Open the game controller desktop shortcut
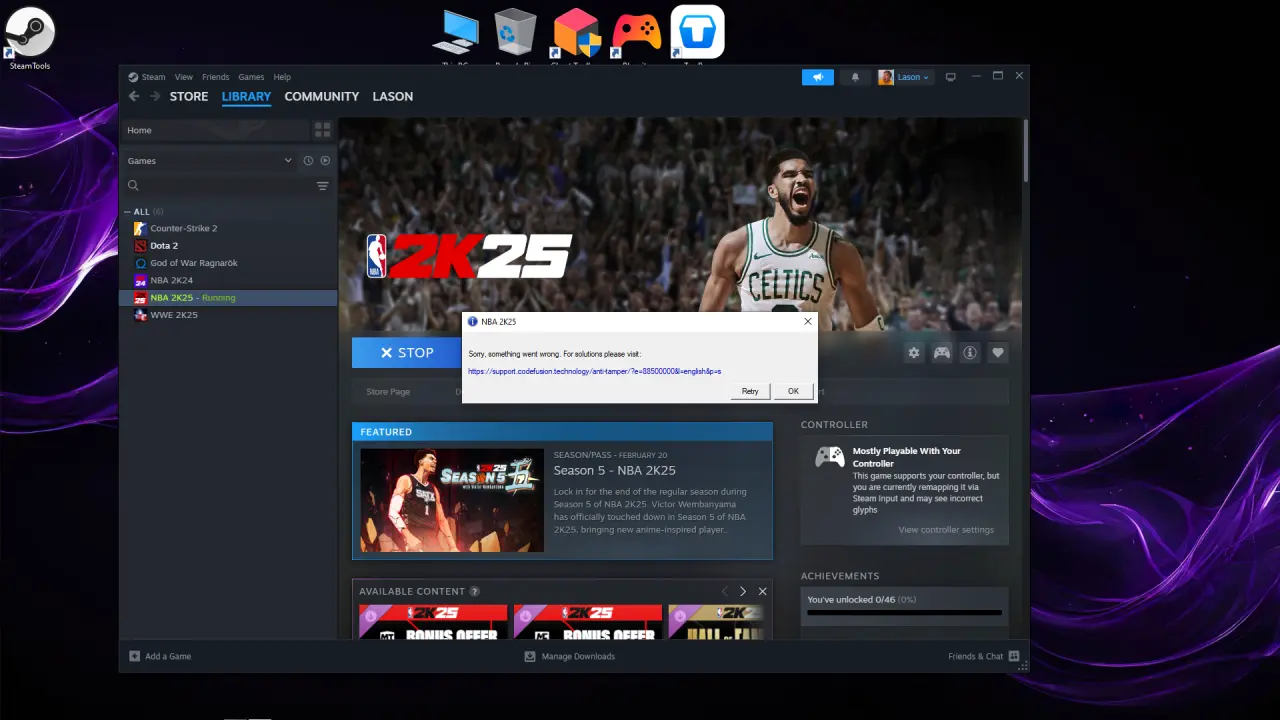 coord(636,32)
